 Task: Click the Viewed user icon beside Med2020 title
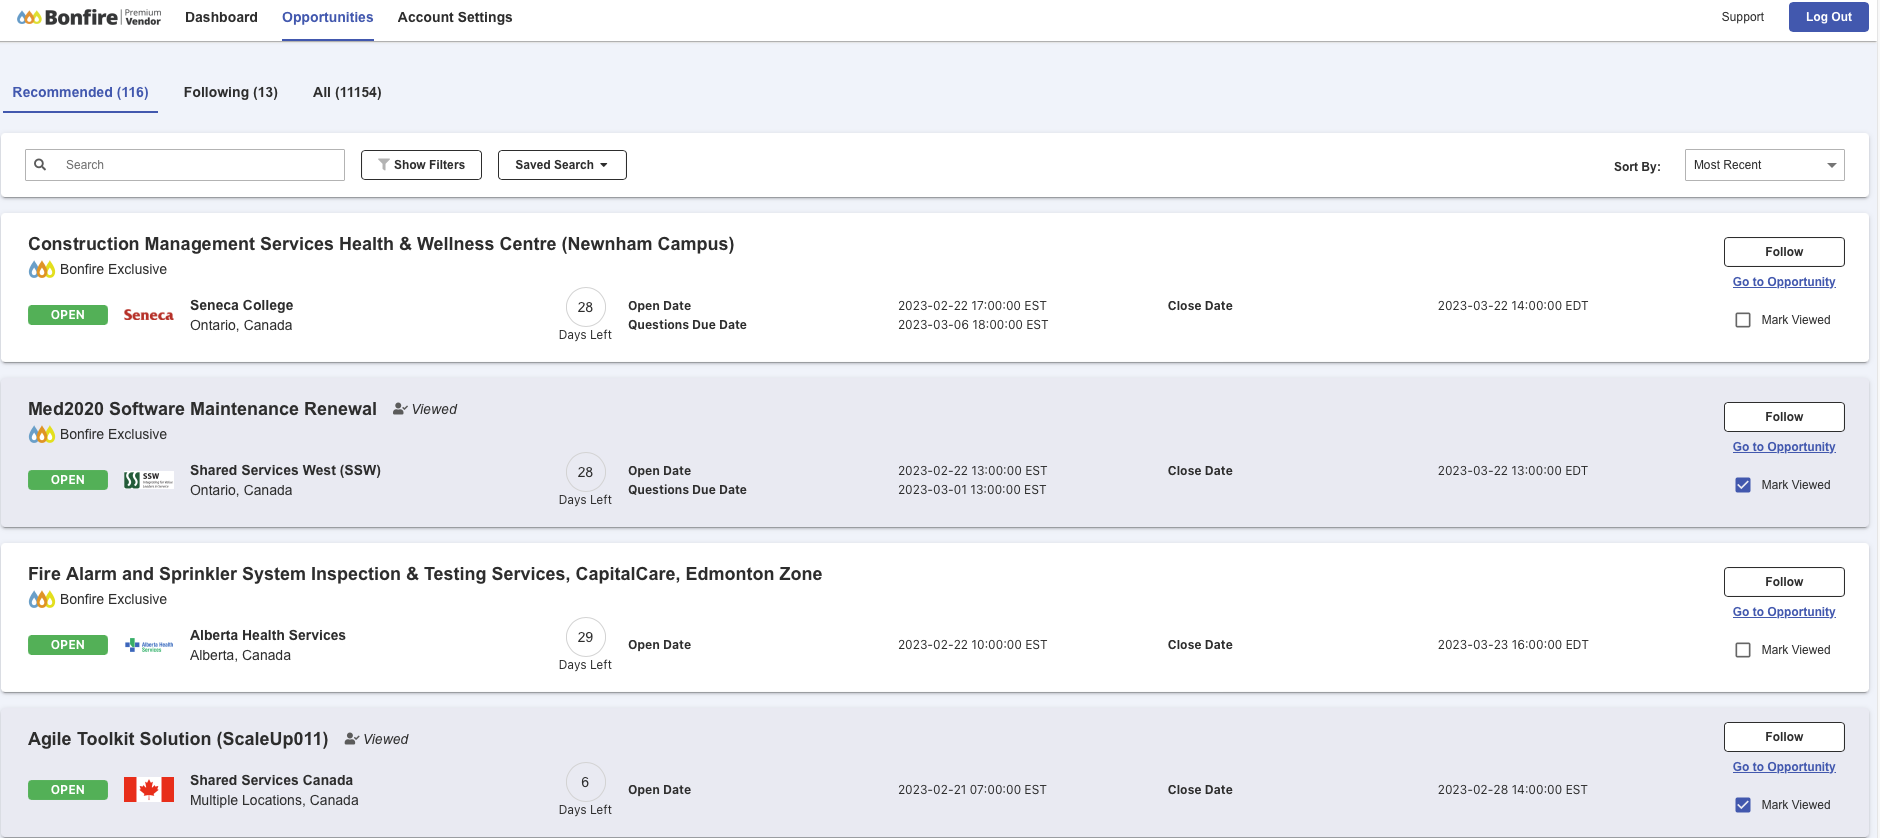pyautogui.click(x=400, y=409)
